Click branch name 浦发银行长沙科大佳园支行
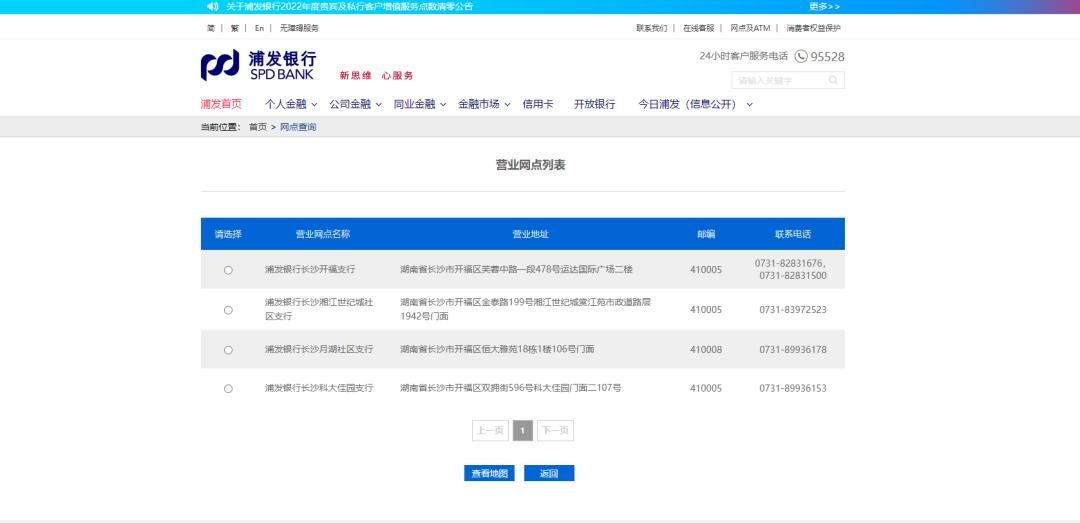Screen dimensions: 1080x523 [319, 389]
